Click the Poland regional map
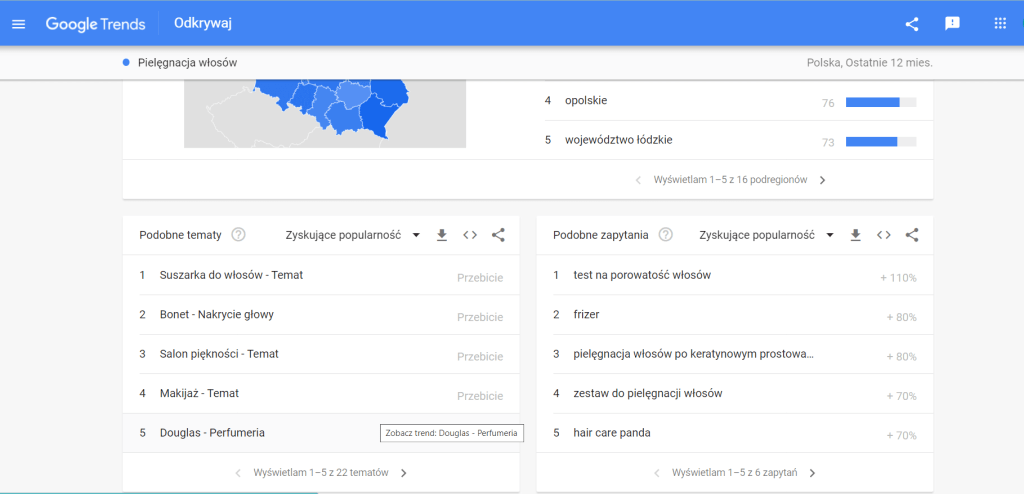Viewport: 1024px width, 494px height. click(325, 114)
